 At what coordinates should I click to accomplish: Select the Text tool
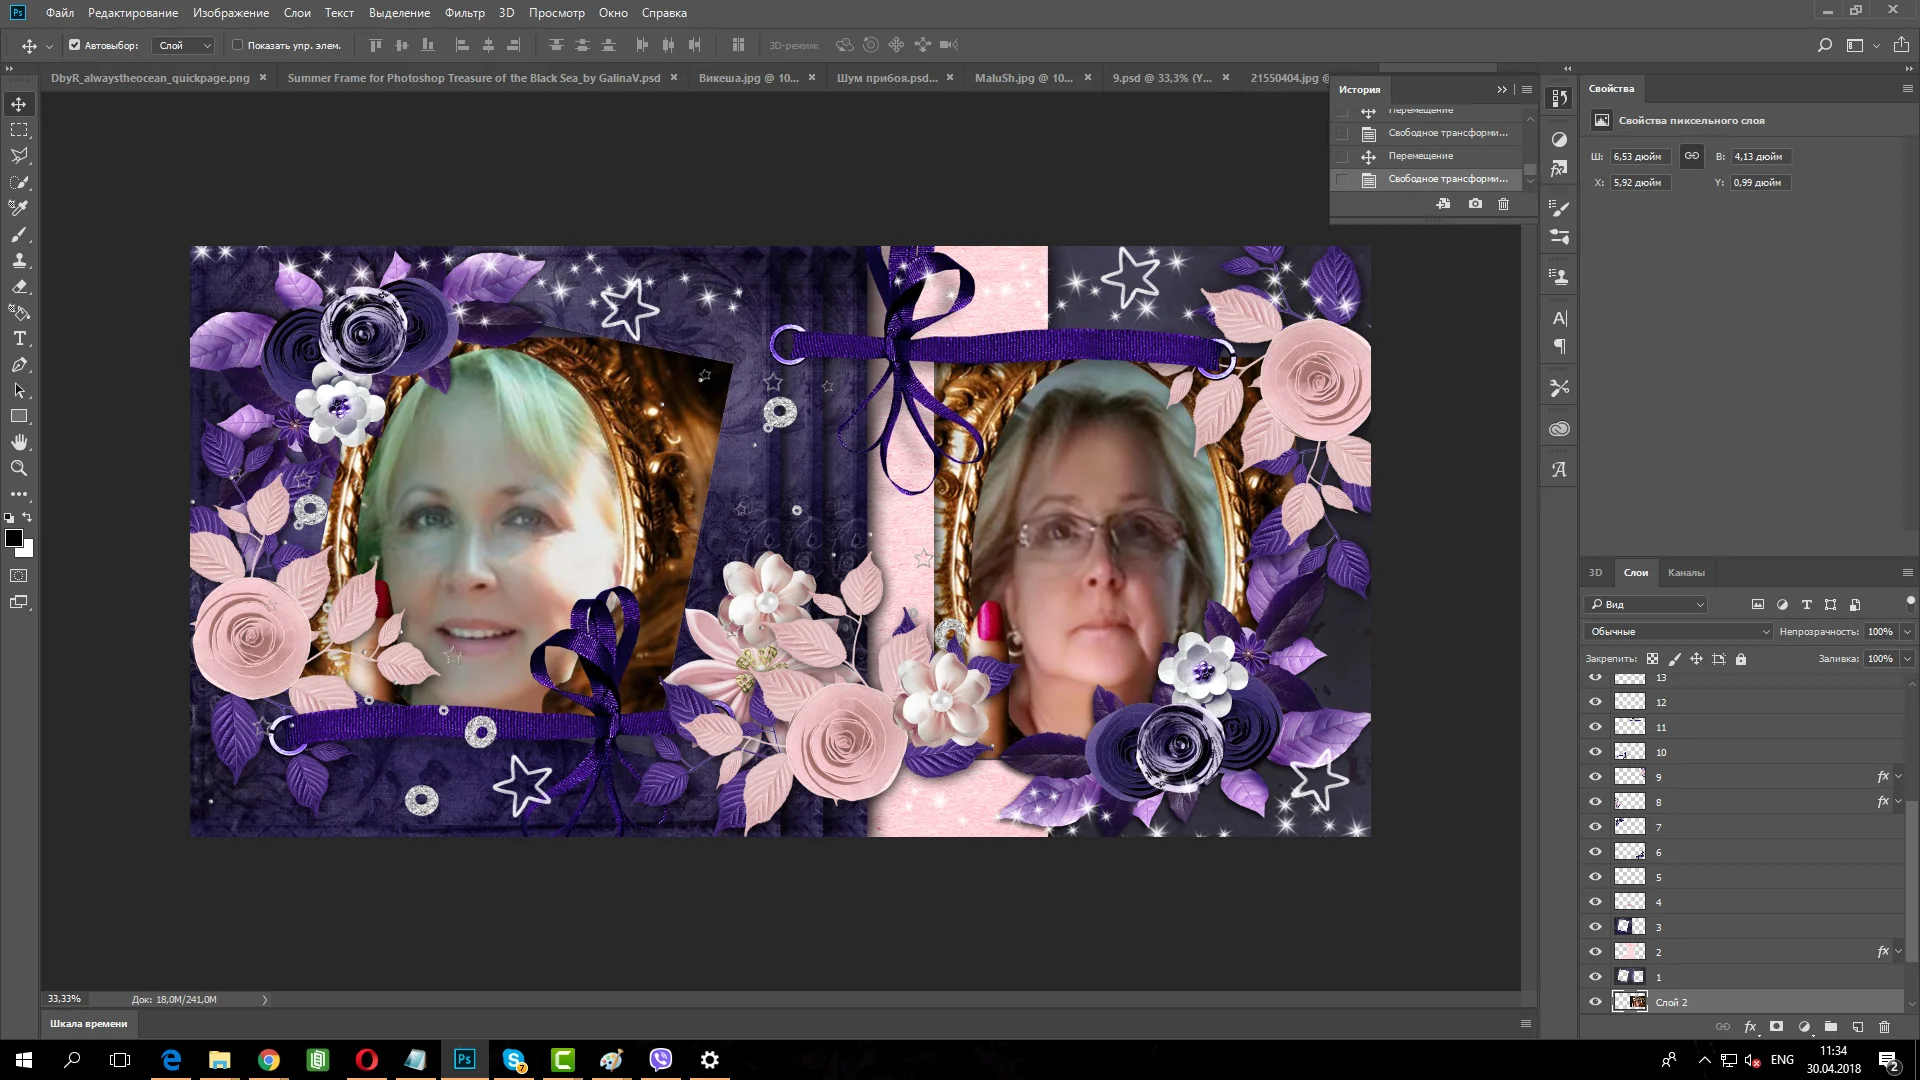(x=19, y=339)
